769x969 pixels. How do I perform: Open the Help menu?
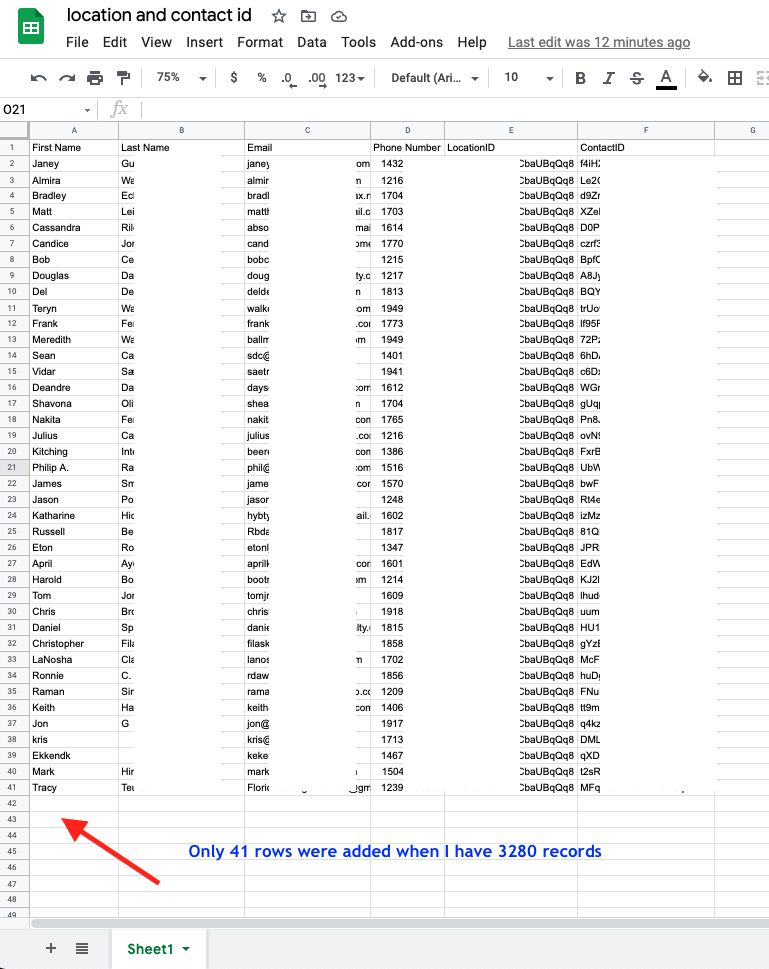pyautogui.click(x=472, y=42)
